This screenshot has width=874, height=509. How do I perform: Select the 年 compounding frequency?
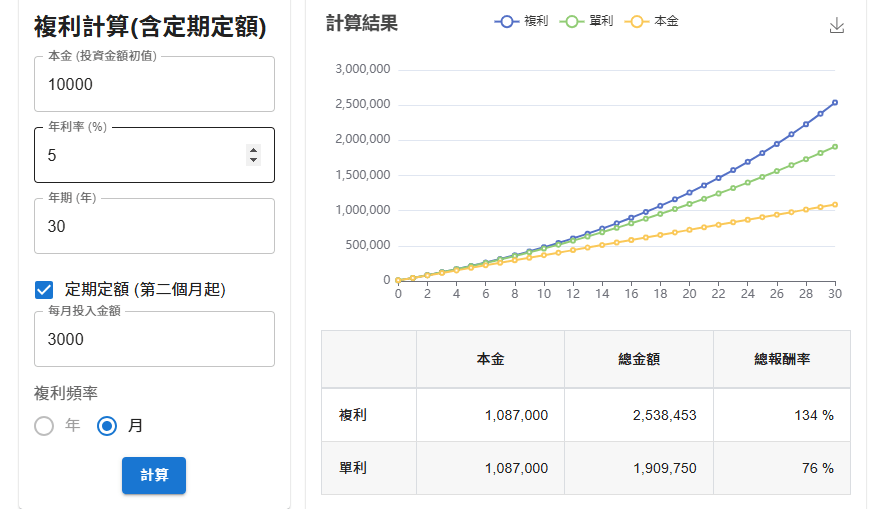point(44,426)
